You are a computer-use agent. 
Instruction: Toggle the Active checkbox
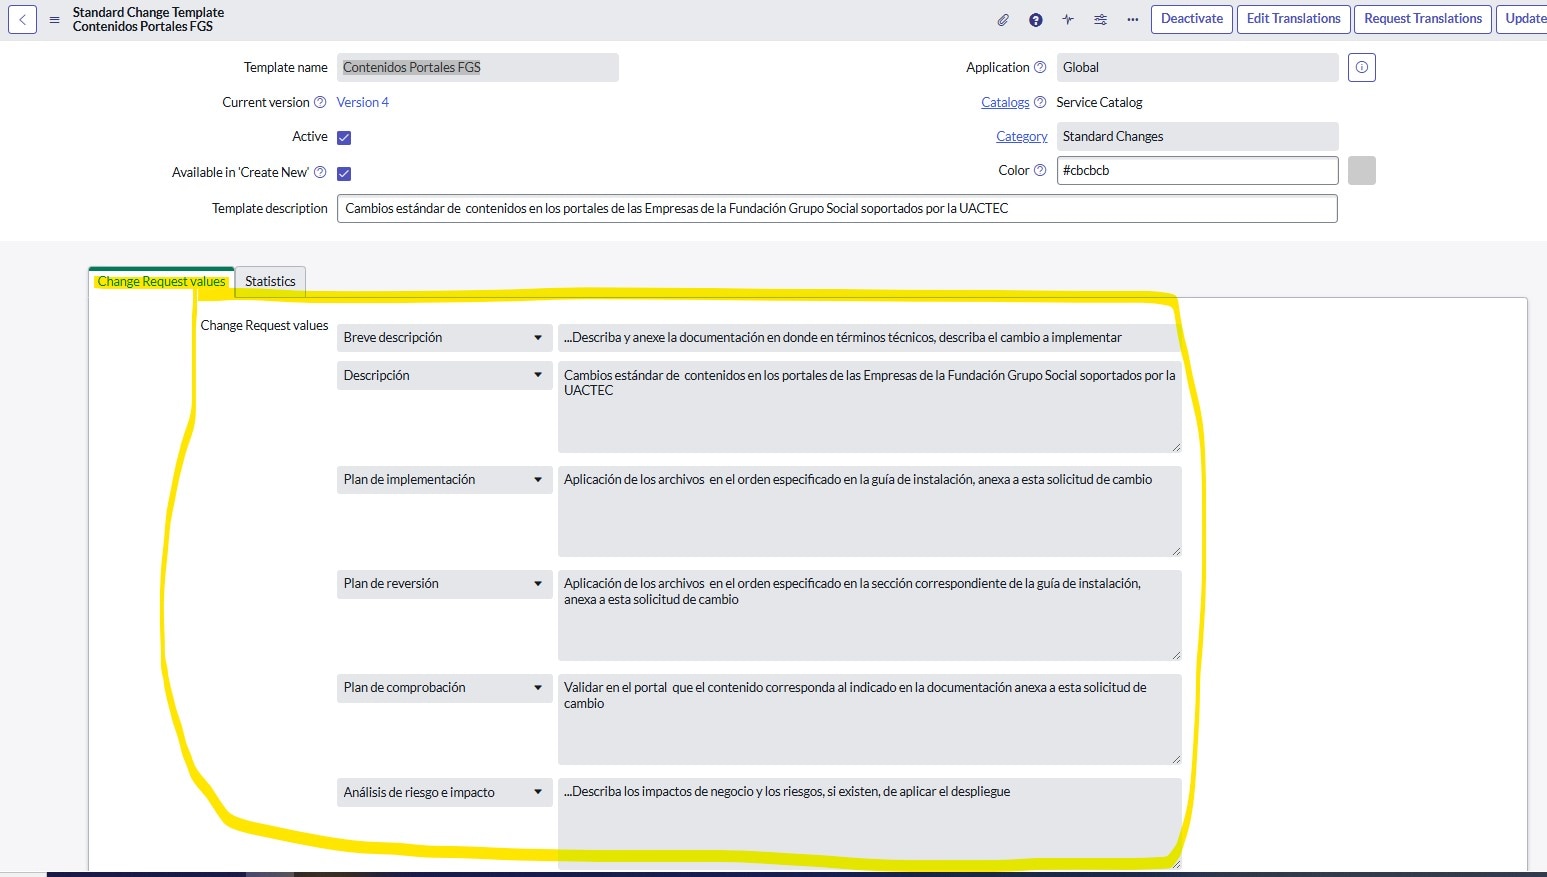(343, 137)
